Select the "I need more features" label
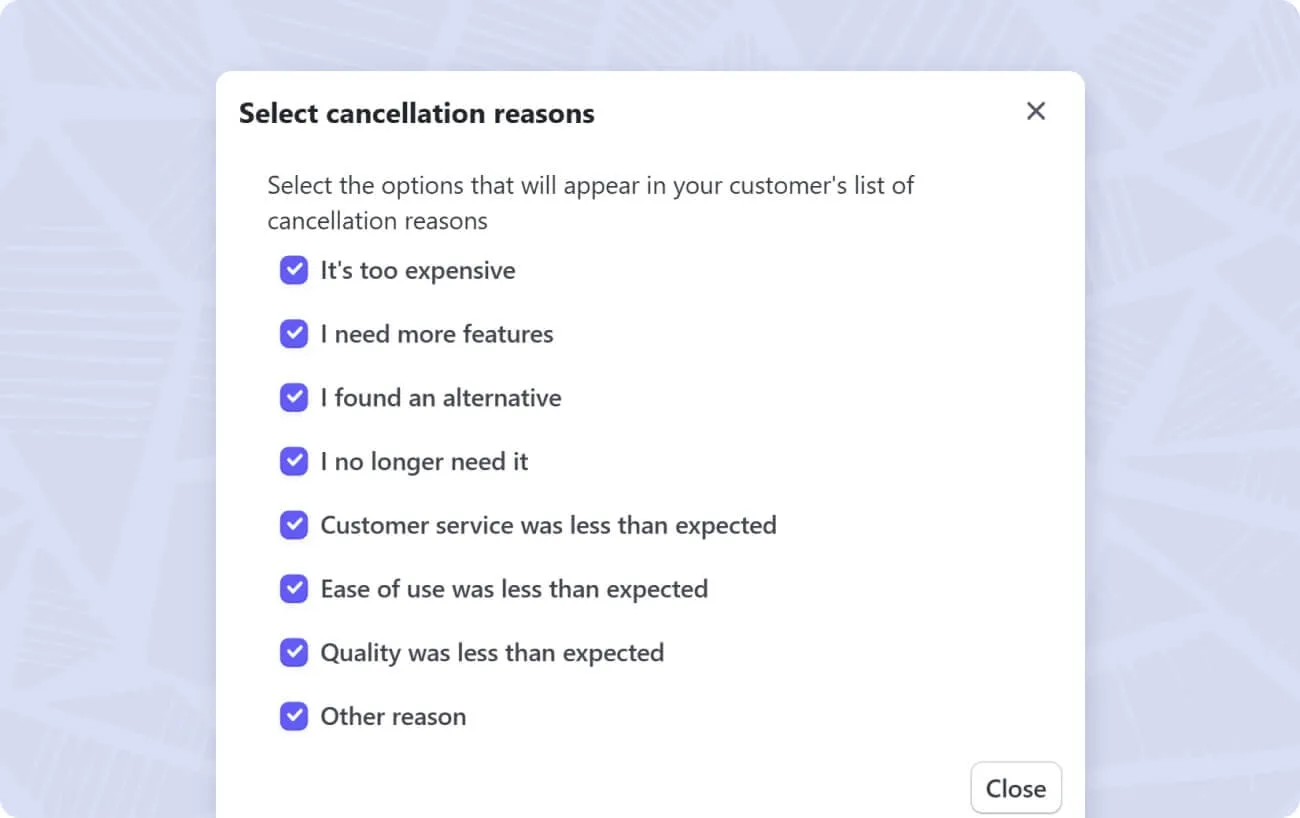The width and height of the screenshot is (1300, 818). 437,334
